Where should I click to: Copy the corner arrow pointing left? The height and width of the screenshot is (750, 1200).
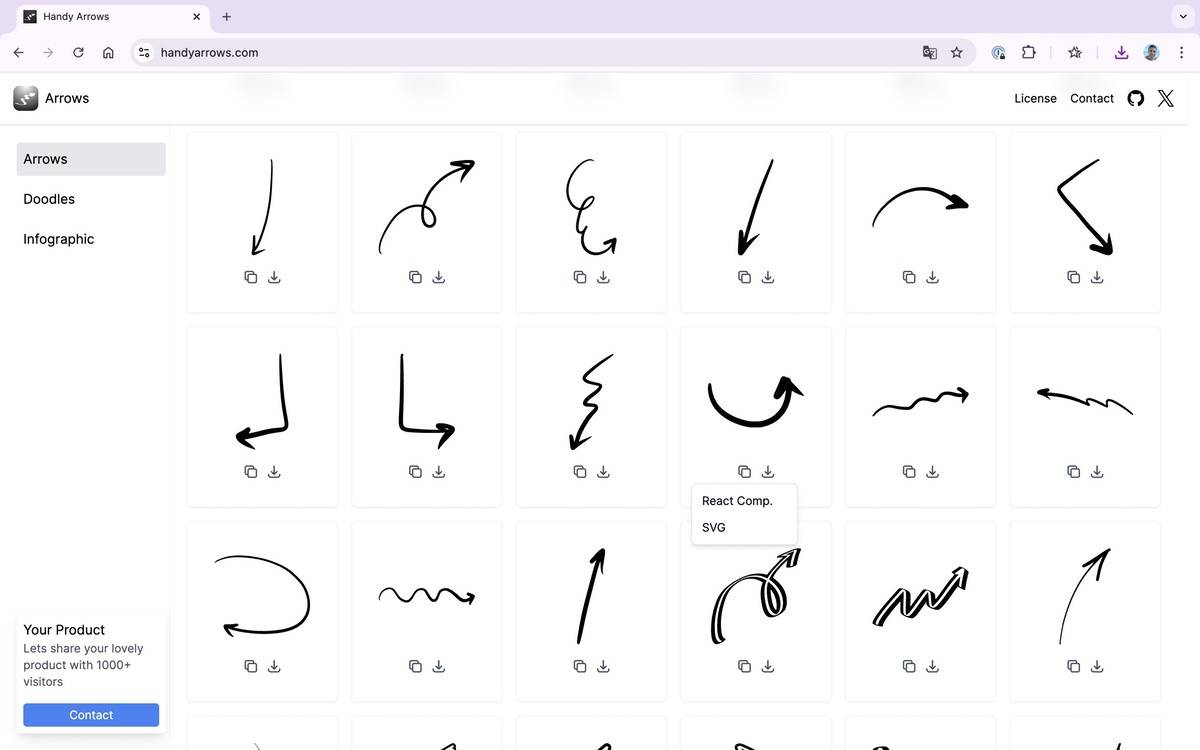coord(251,471)
